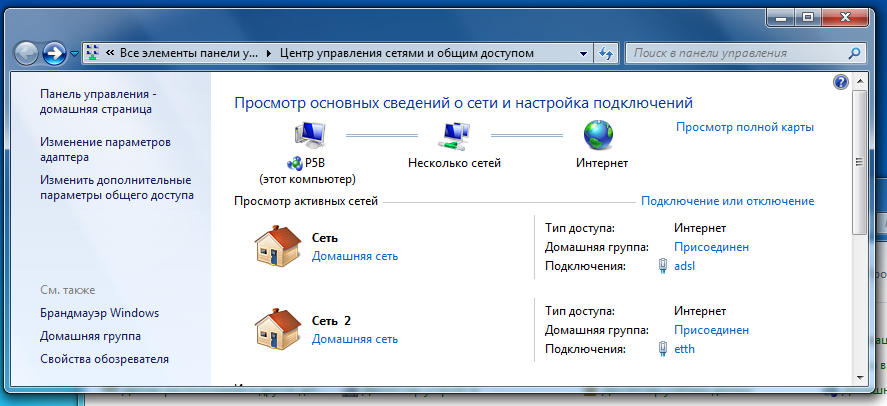This screenshot has width=887, height=406.
Task: Click the 'Сеть 2' network name text
Action: click(331, 321)
